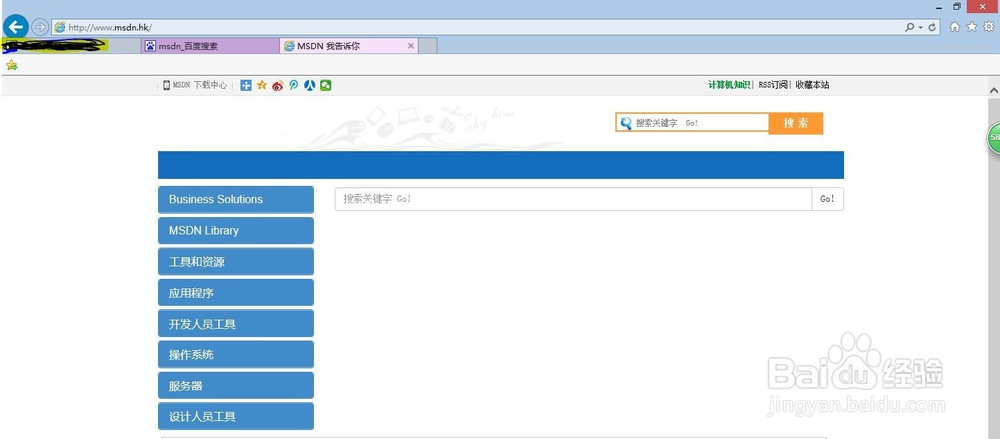The image size is (1000, 439).
Task: Open Favorites with the star icon
Action: click(x=972, y=27)
